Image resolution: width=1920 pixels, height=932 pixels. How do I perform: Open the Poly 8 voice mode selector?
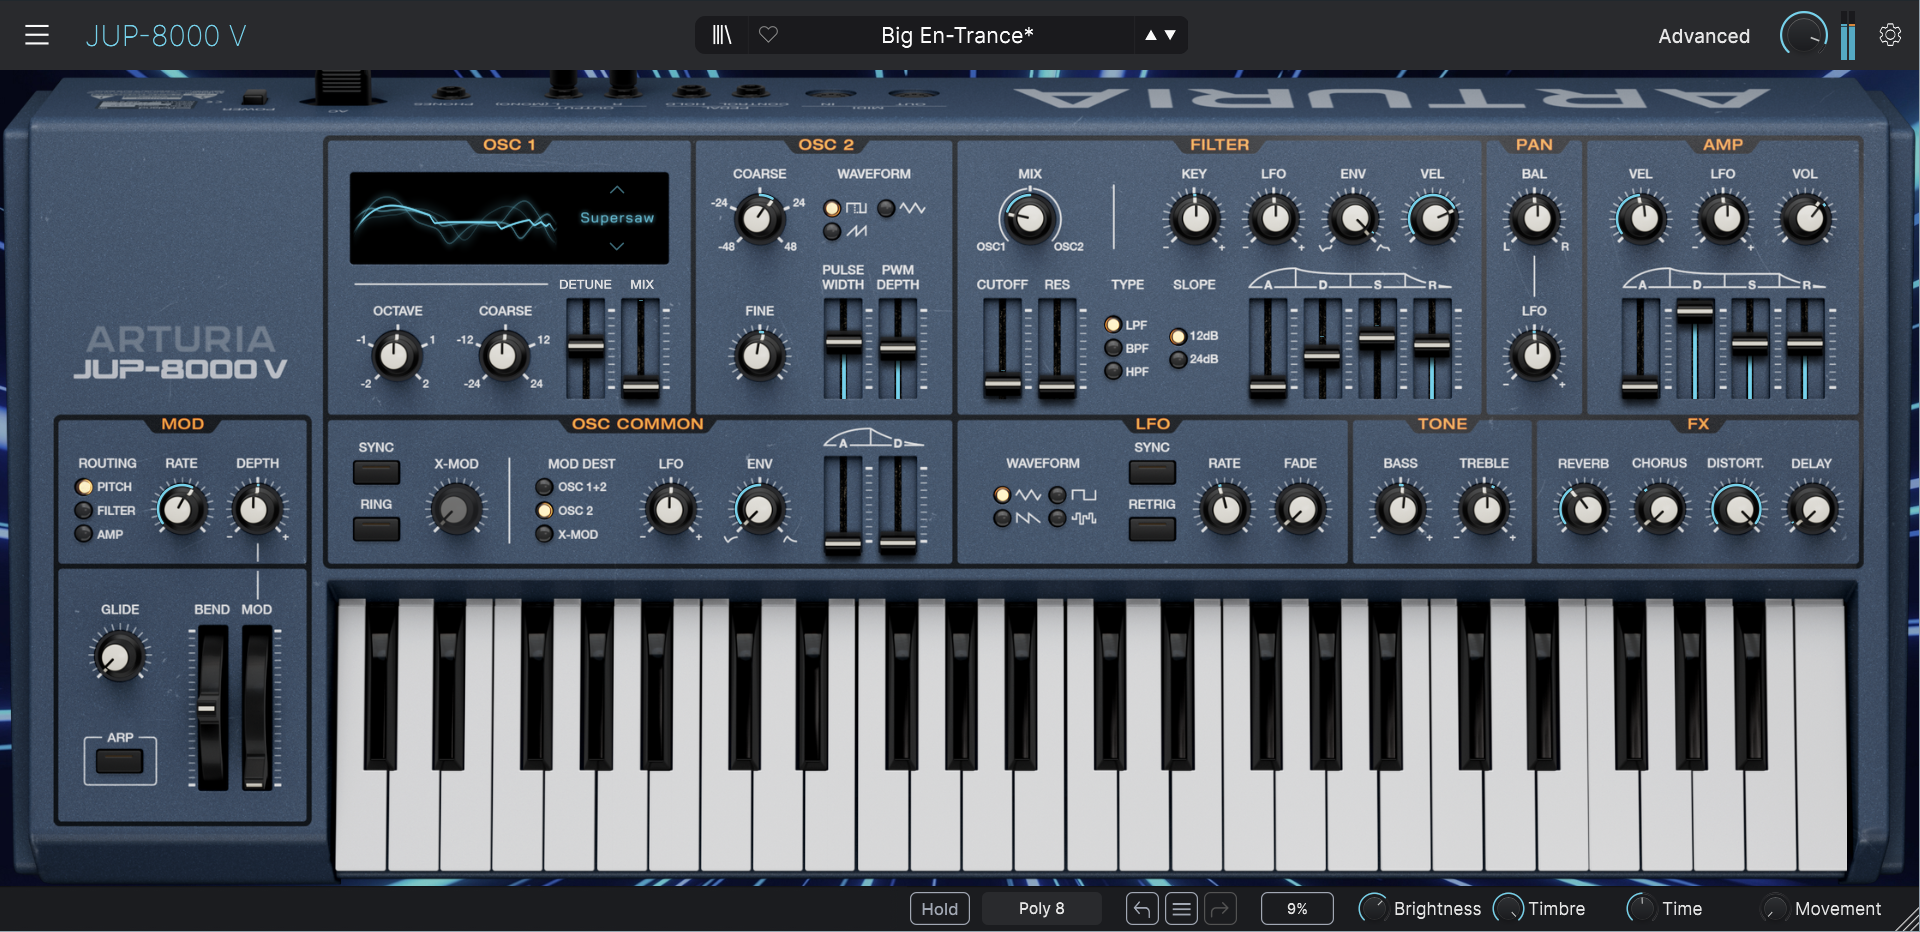pos(1042,909)
